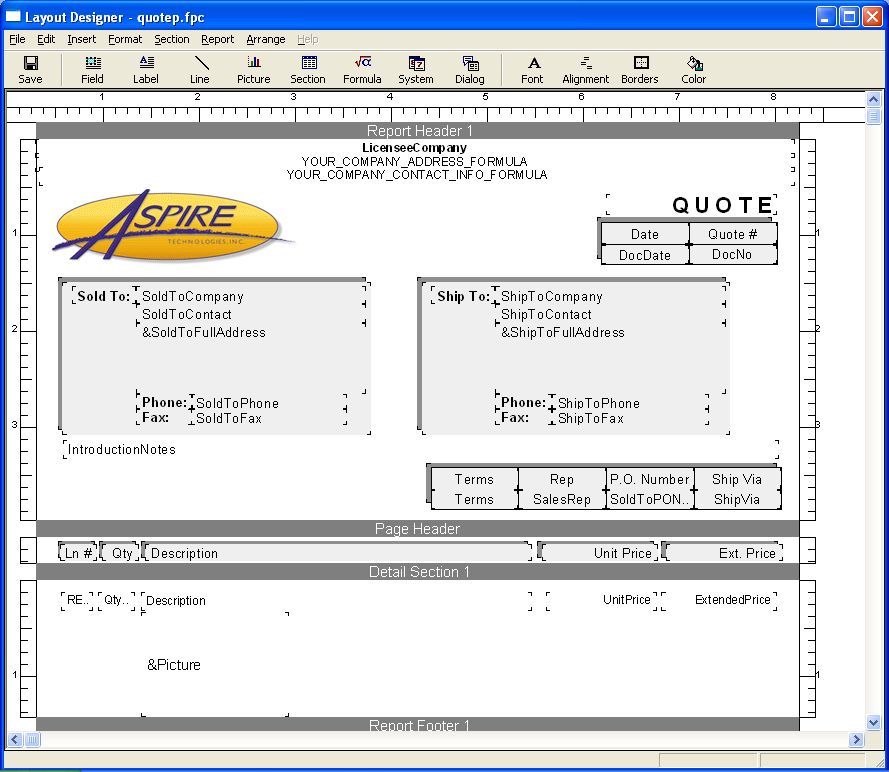Screen dimensions: 889x772
Task: Select the Report Header 1 section bar
Action: 418,131
